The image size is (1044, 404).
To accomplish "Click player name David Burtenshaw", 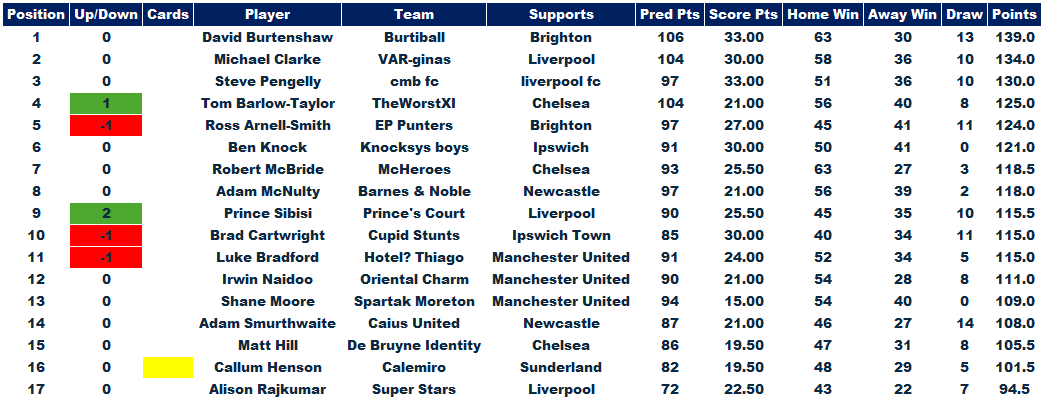I will [268, 37].
